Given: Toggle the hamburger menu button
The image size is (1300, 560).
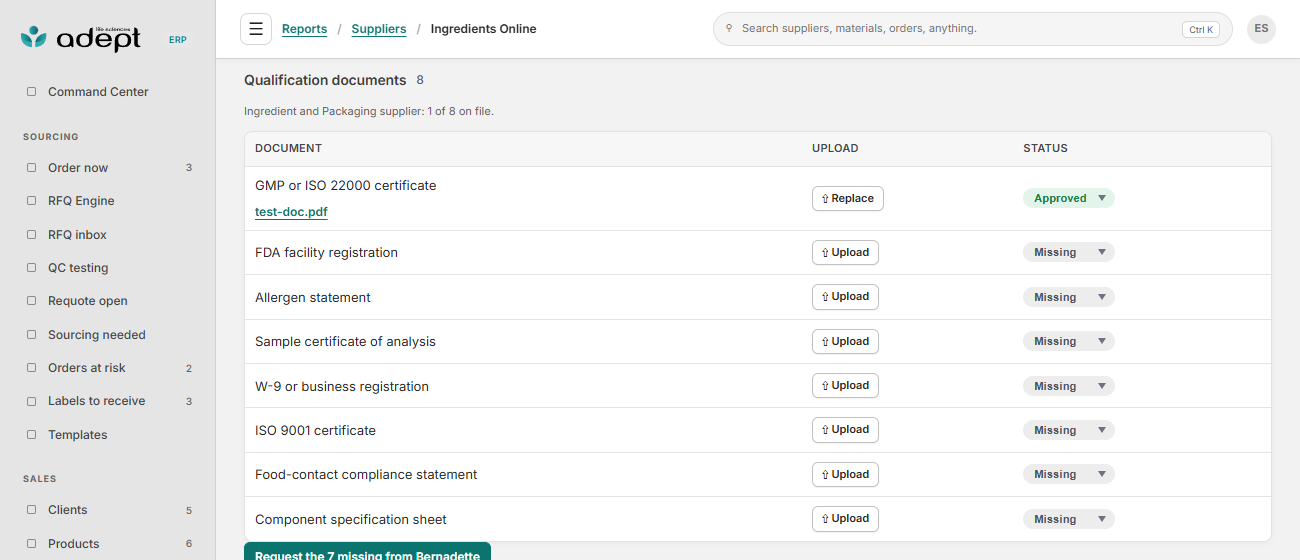Looking at the screenshot, I should pyautogui.click(x=256, y=29).
